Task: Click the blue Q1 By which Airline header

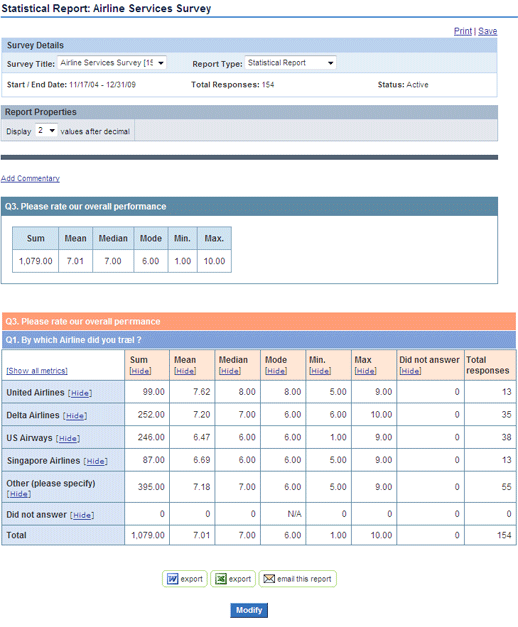Action: 259,340
